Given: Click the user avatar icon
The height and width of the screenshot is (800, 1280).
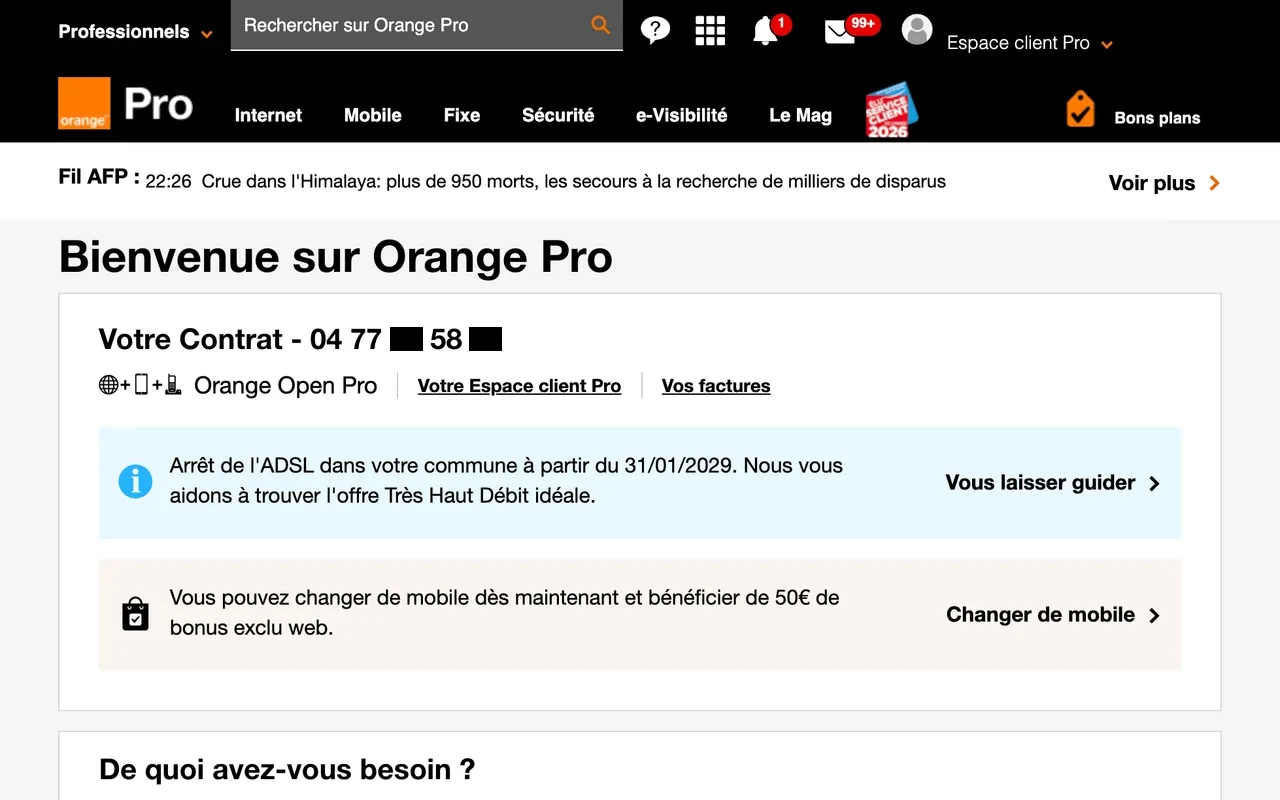Looking at the screenshot, I should [x=917, y=30].
